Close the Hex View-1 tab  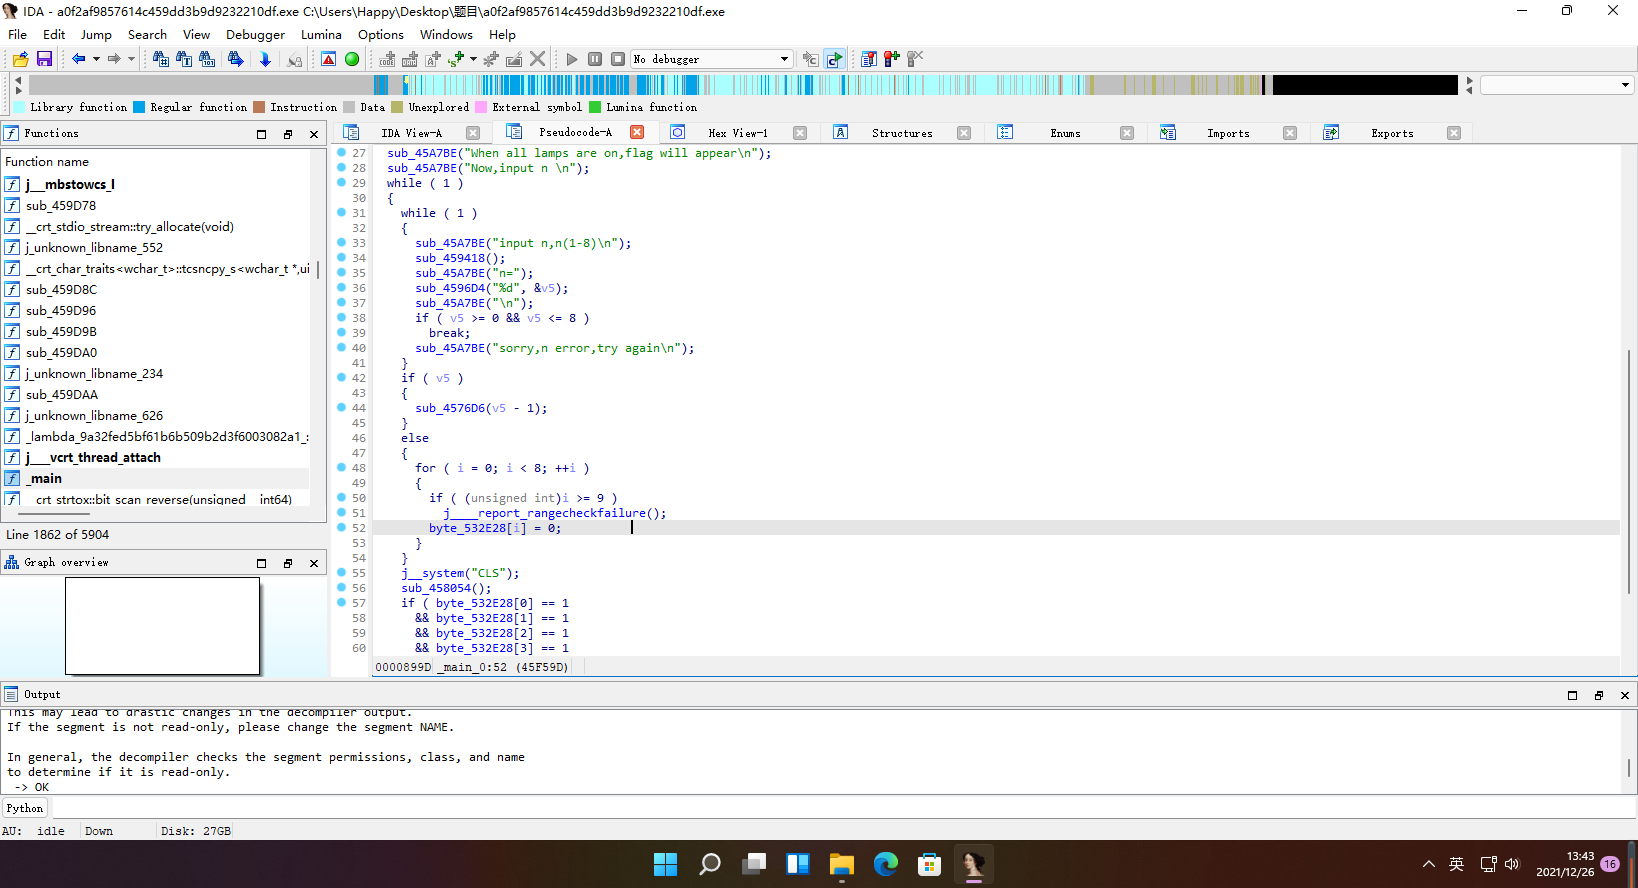(x=800, y=133)
